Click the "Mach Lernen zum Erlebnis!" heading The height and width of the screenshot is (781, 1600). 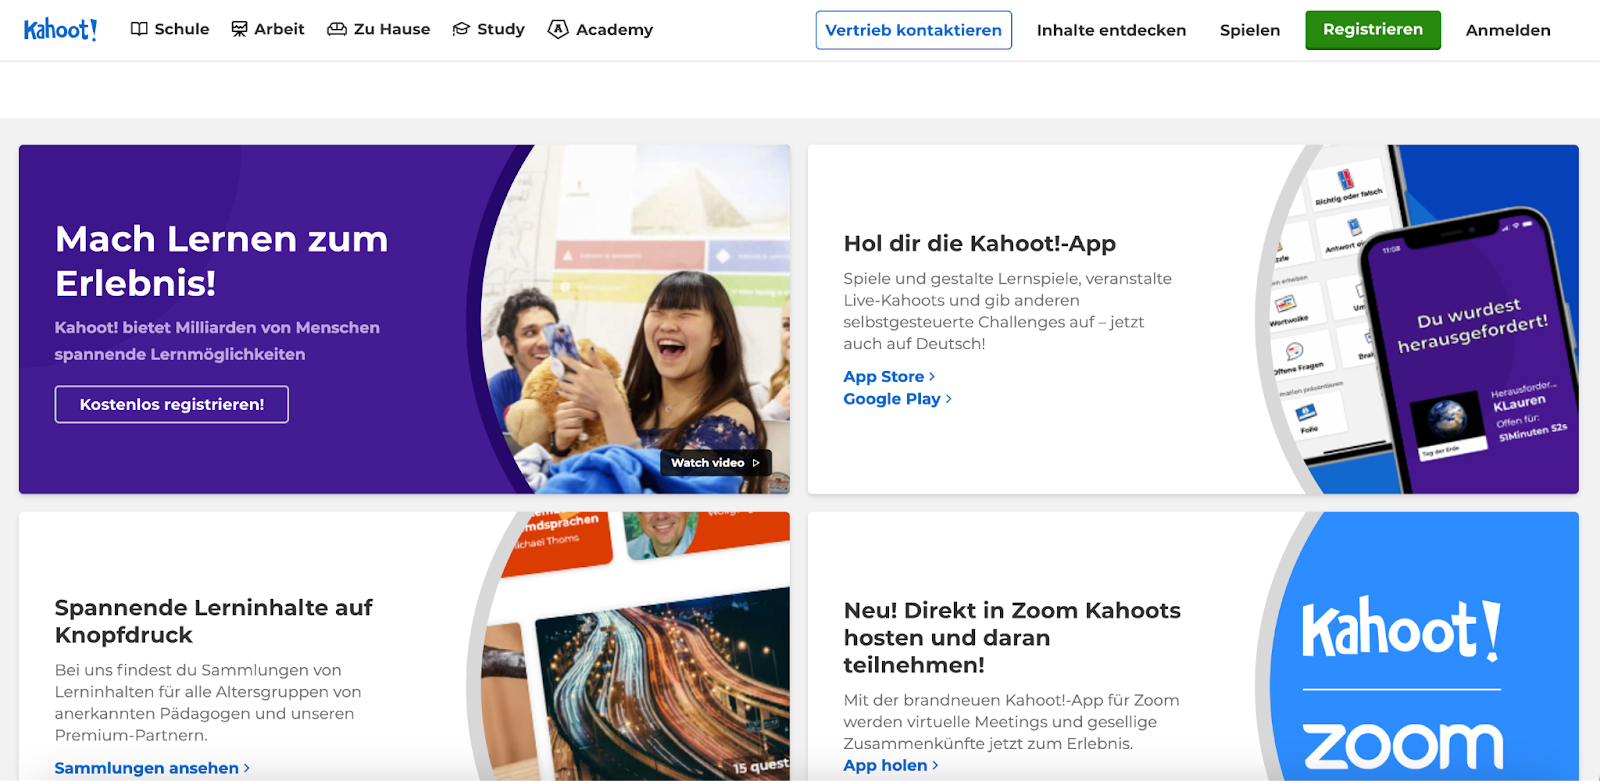pyautogui.click(x=222, y=261)
